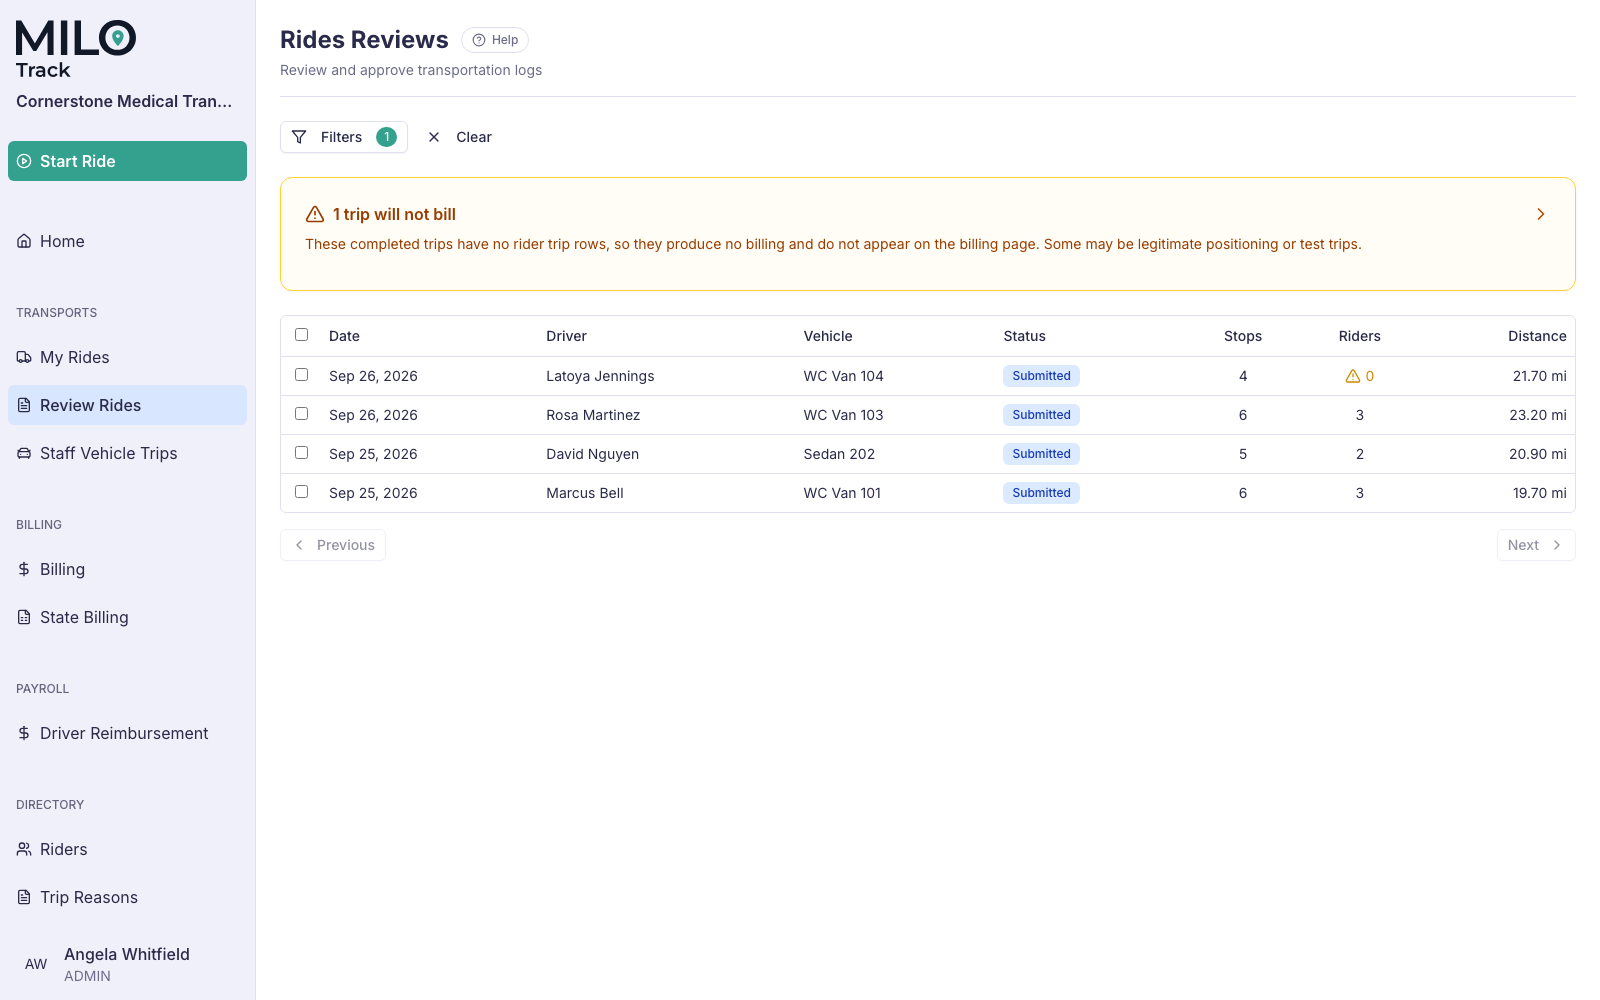Expand the trip will not bill banner chevron
Viewport: 1600px width, 1000px height.
[x=1541, y=214]
